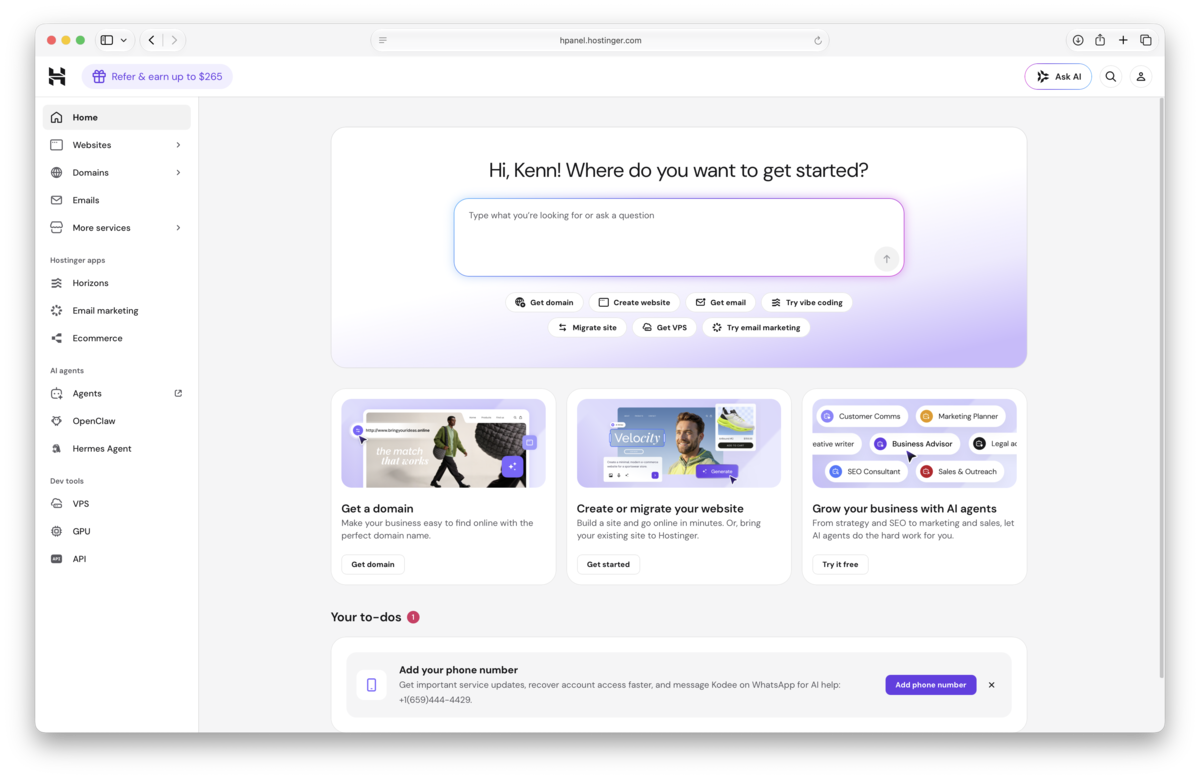
Task: Click the send arrow in prompt box
Action: (886, 259)
